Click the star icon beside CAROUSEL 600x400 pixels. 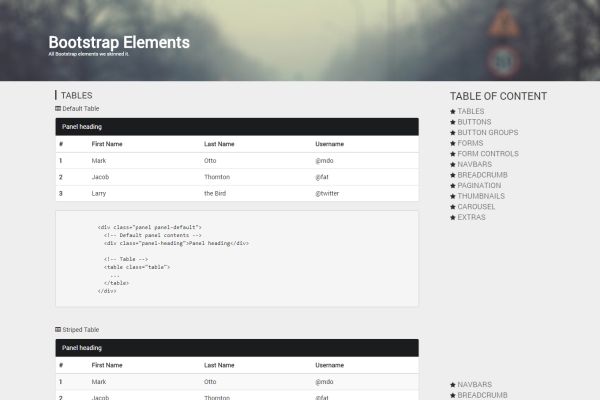pos(453,207)
